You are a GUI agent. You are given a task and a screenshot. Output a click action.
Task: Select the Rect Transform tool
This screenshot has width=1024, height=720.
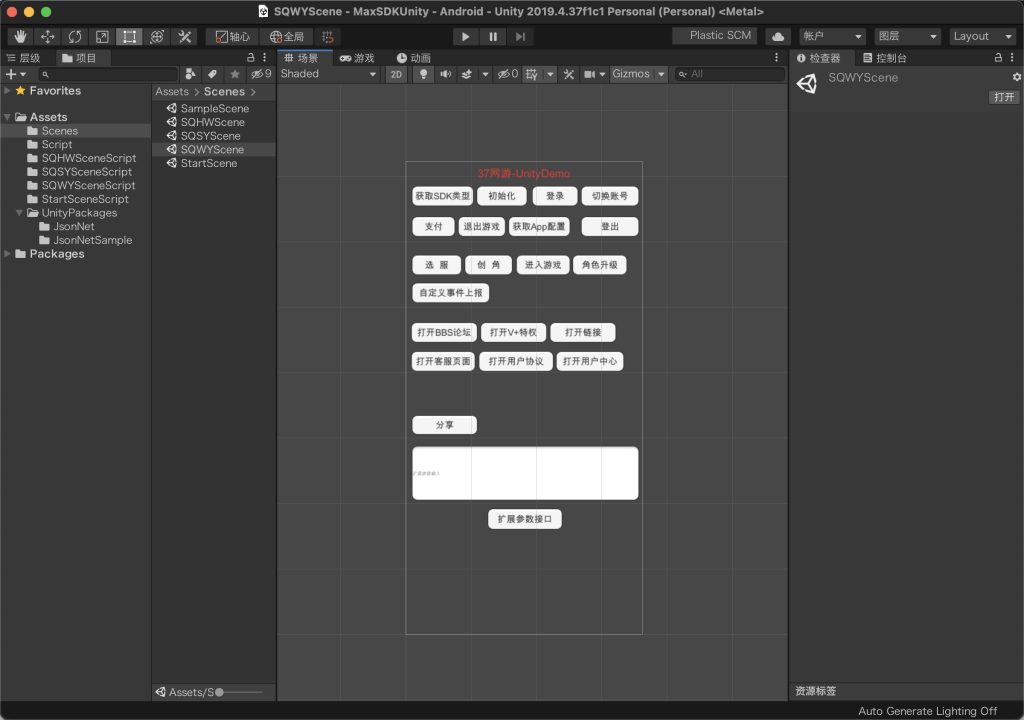[129, 37]
